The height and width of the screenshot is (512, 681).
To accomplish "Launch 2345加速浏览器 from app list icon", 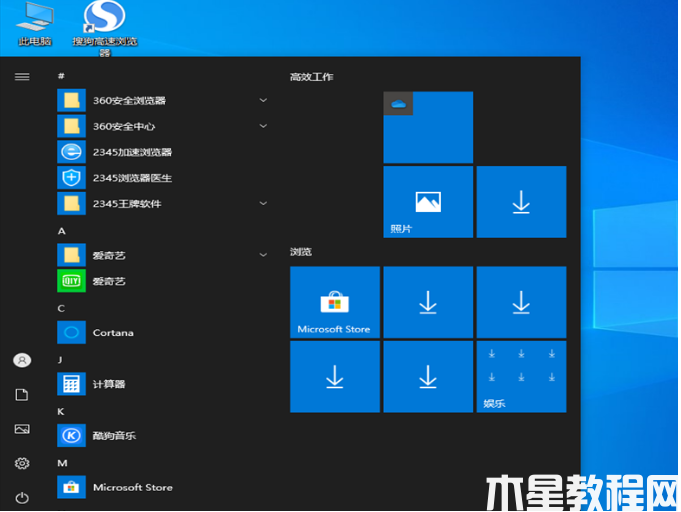I will (x=71, y=152).
